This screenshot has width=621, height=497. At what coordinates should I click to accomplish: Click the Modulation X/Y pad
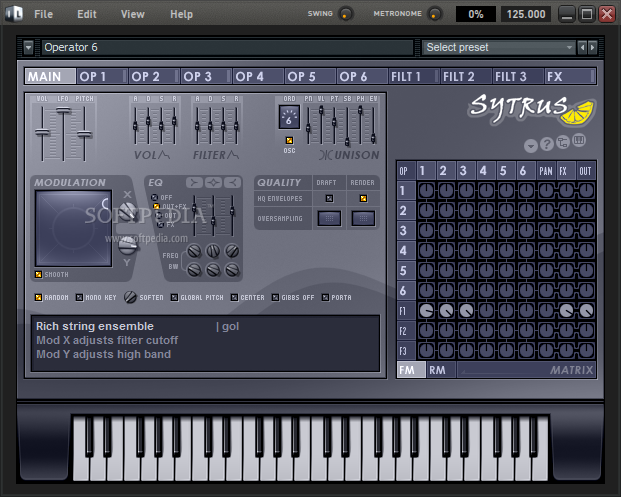click(x=73, y=229)
